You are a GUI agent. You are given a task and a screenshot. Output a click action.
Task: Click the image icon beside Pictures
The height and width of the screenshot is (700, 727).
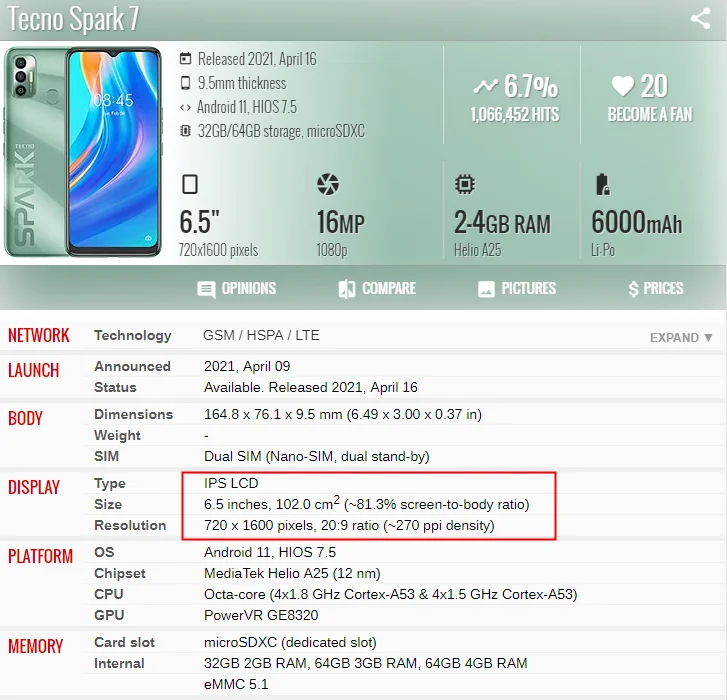[486, 289]
